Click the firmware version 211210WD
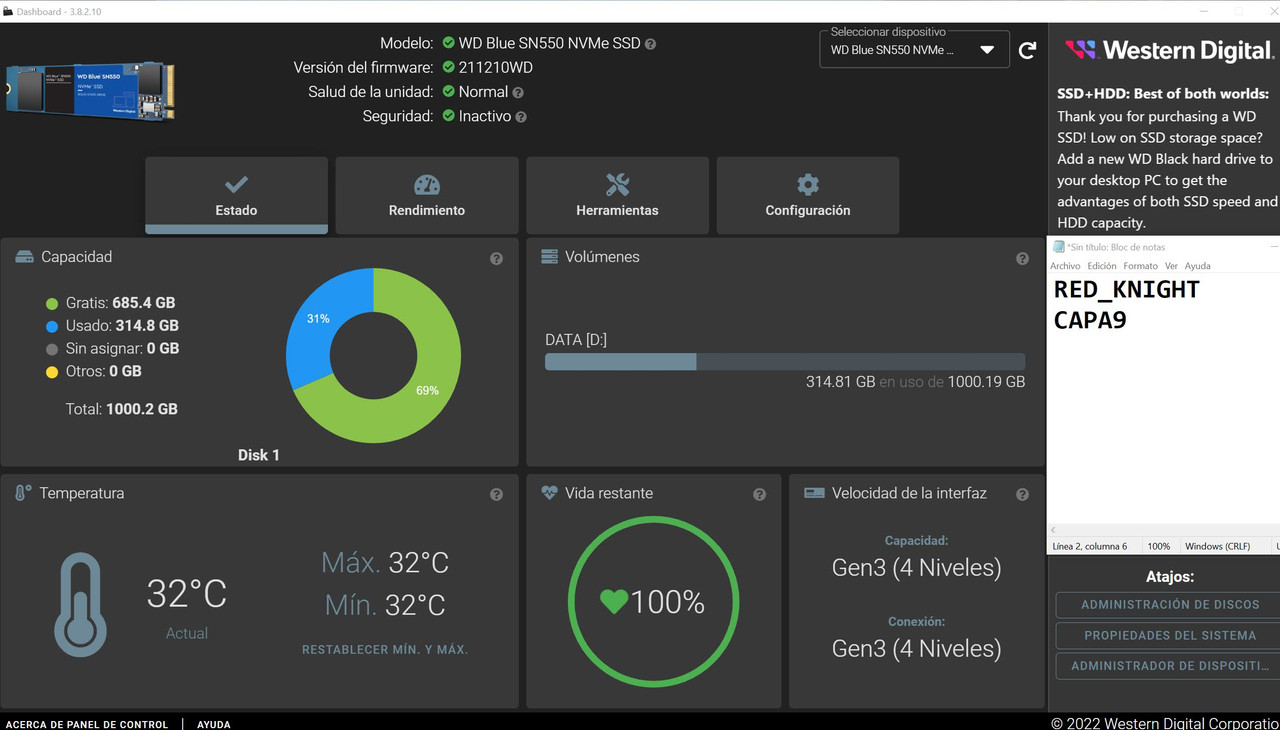This screenshot has height=730, width=1280. click(x=496, y=68)
